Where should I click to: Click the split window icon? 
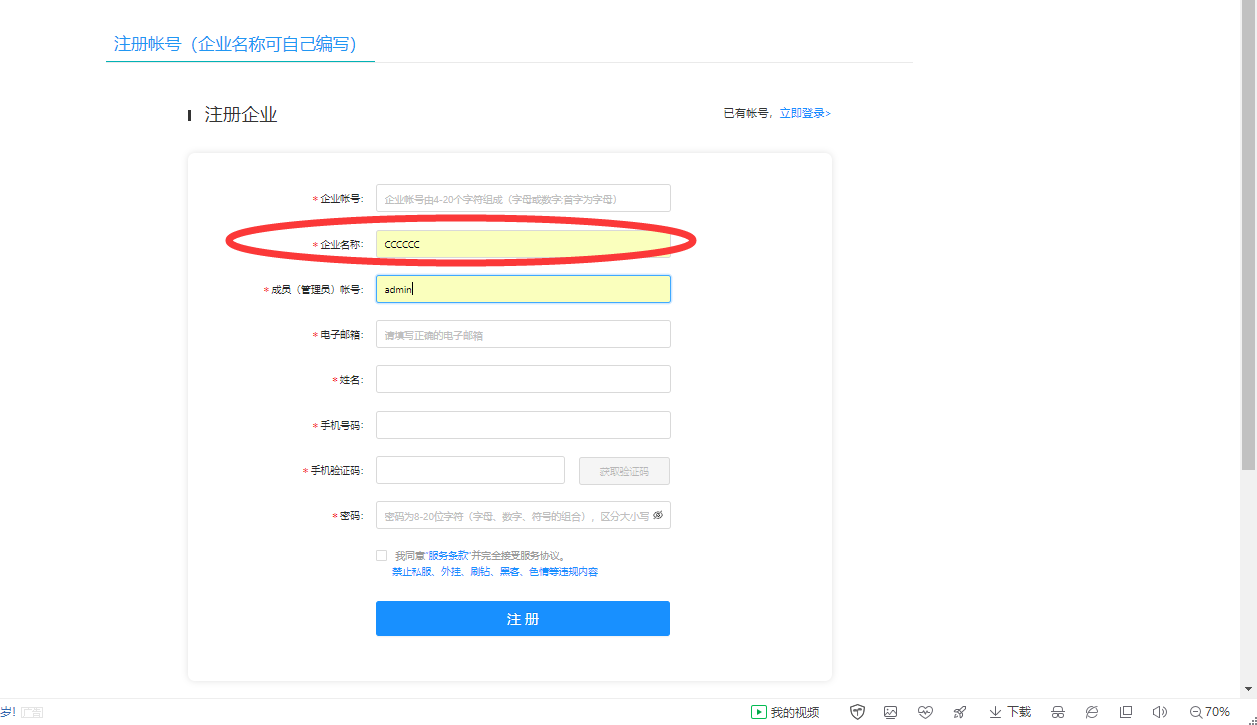click(x=1126, y=712)
